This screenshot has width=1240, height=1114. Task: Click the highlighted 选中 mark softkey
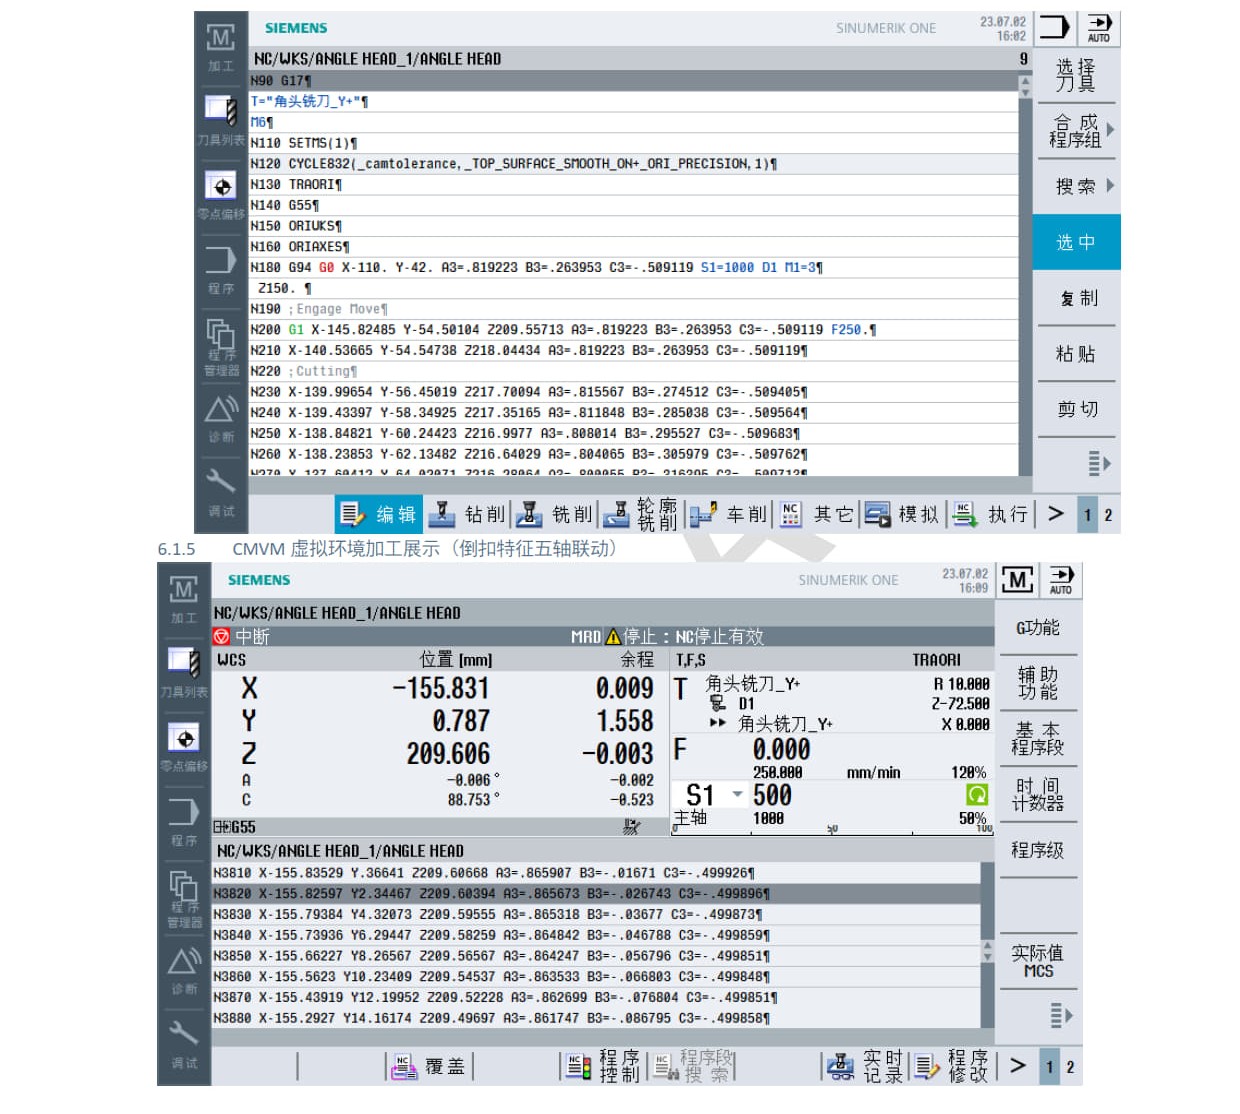coord(1075,242)
